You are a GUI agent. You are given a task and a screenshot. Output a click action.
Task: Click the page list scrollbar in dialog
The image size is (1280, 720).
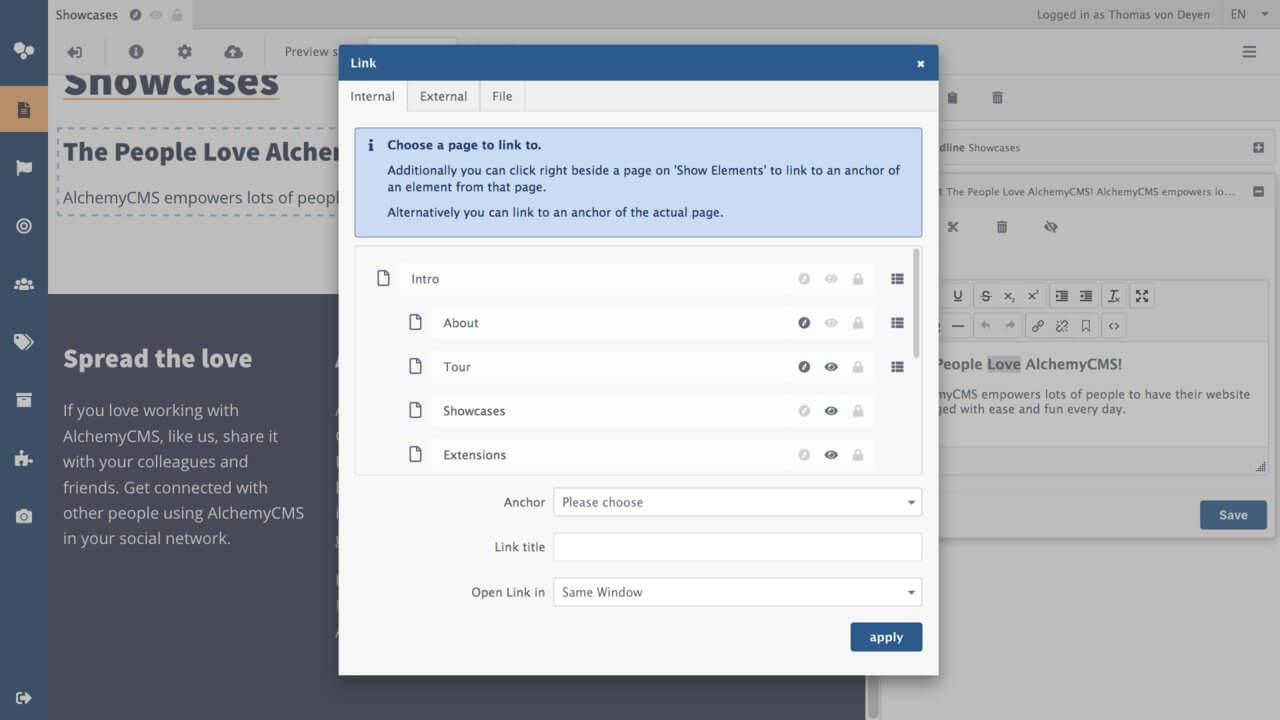[916, 303]
